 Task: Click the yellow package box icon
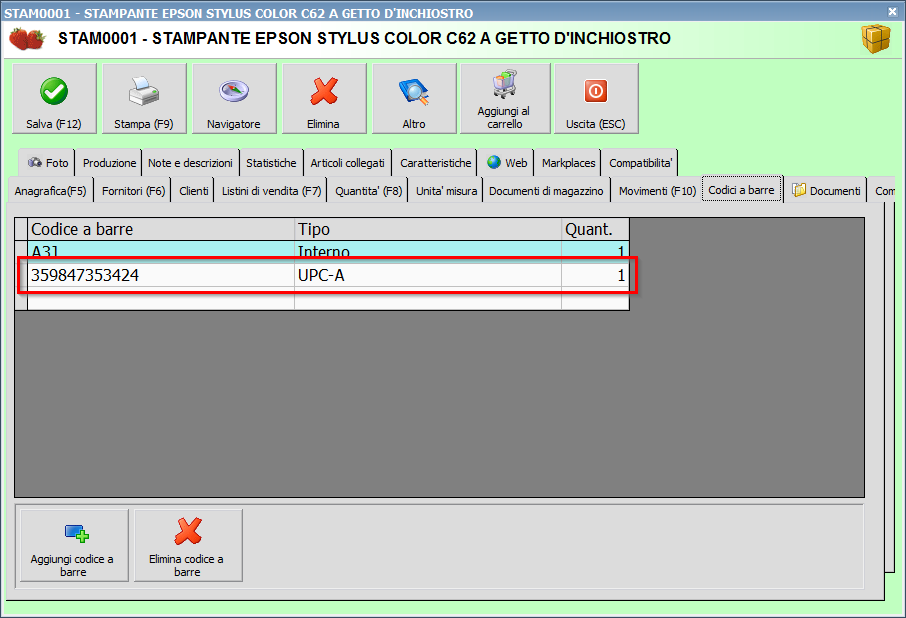pyautogui.click(x=876, y=39)
